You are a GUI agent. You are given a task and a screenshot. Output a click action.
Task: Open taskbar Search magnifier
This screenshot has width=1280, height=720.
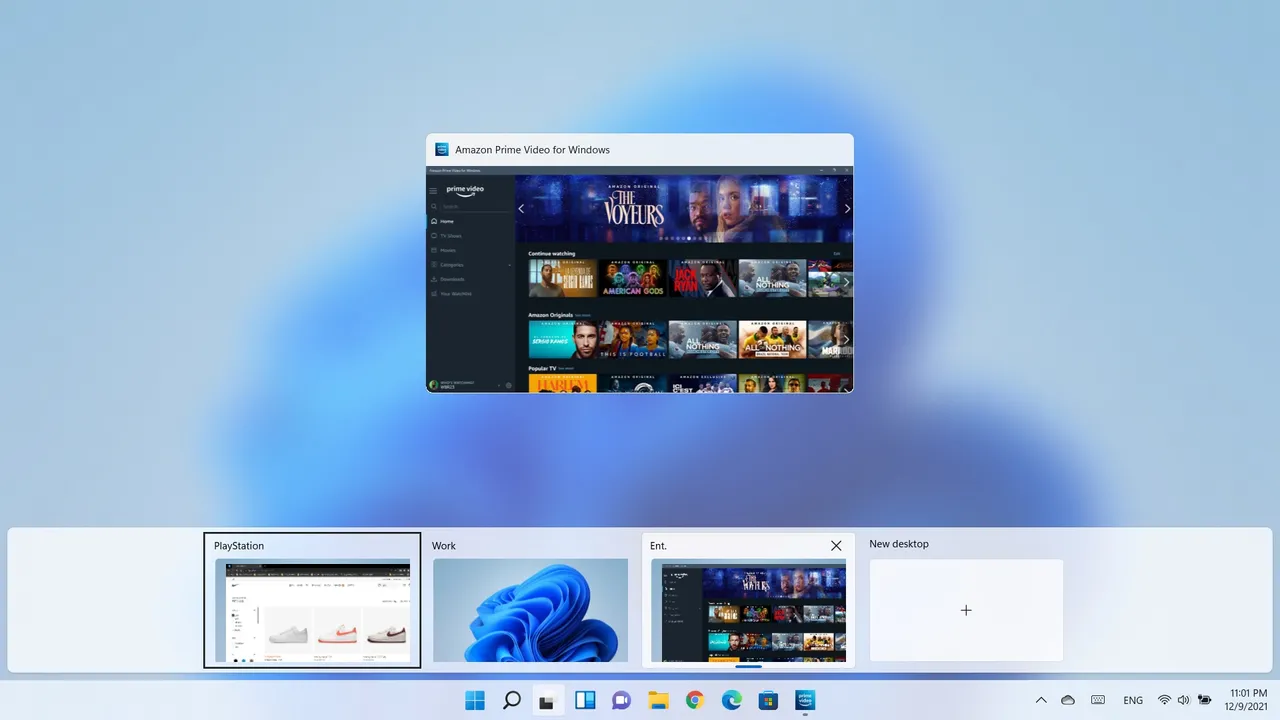point(511,700)
